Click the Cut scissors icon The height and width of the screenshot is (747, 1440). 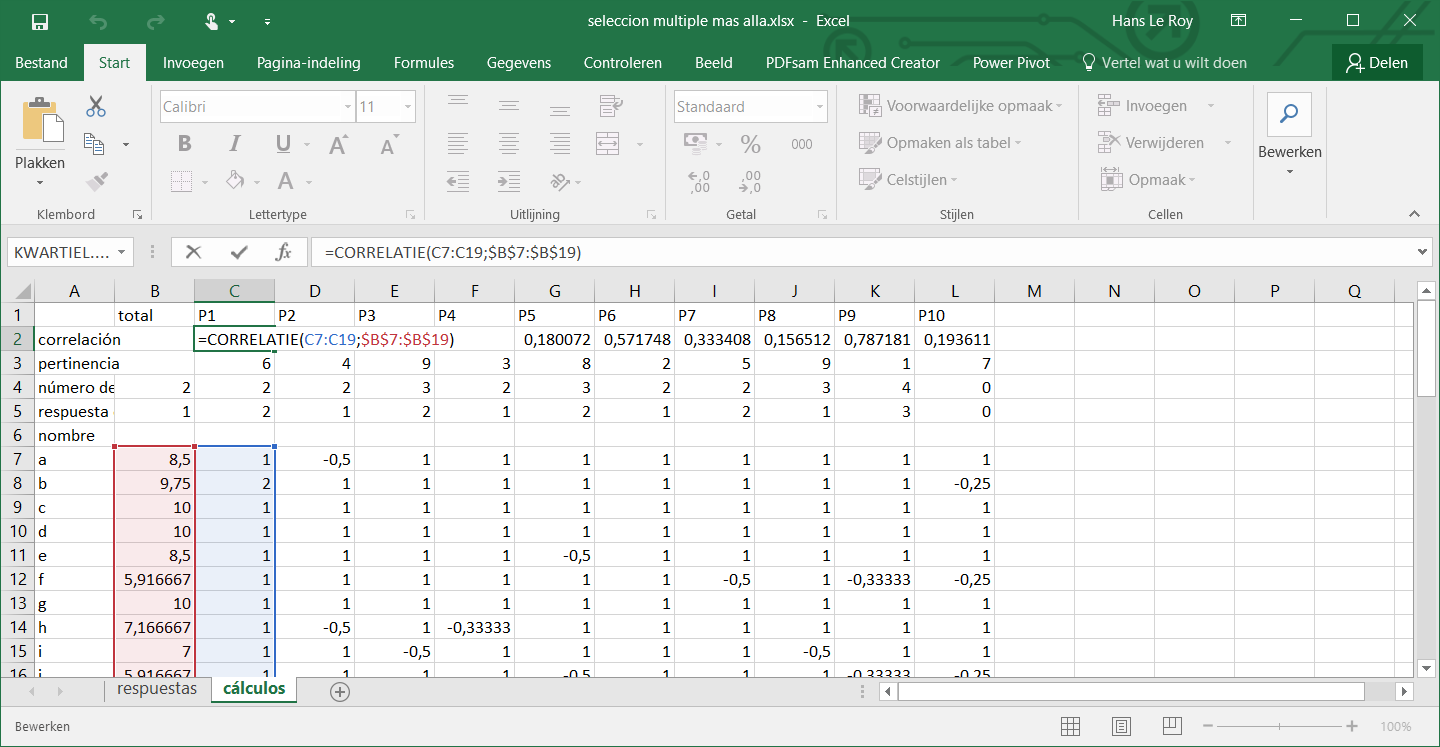tap(96, 106)
